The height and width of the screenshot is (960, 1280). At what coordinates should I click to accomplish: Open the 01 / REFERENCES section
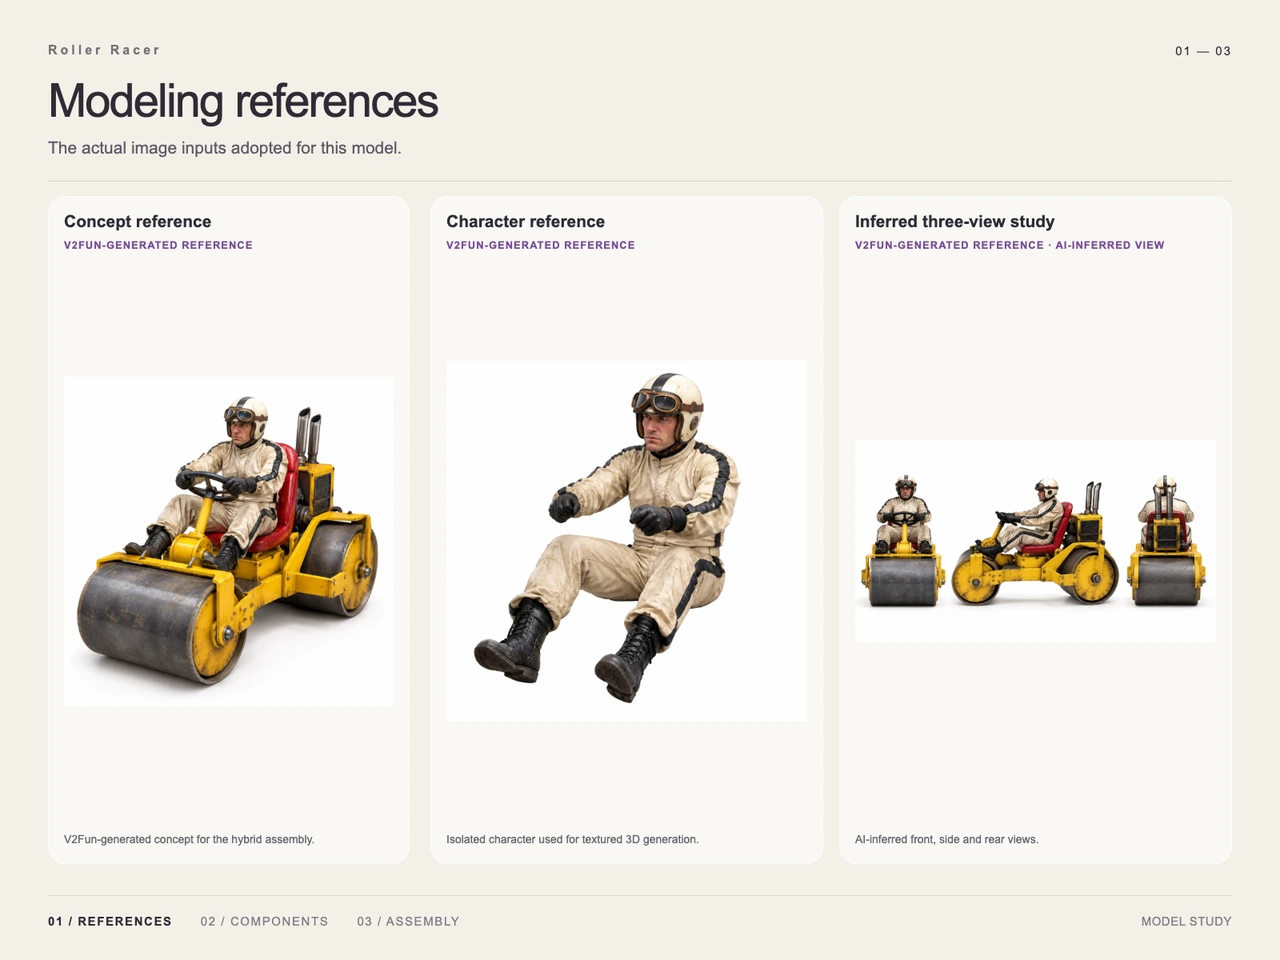(x=110, y=921)
